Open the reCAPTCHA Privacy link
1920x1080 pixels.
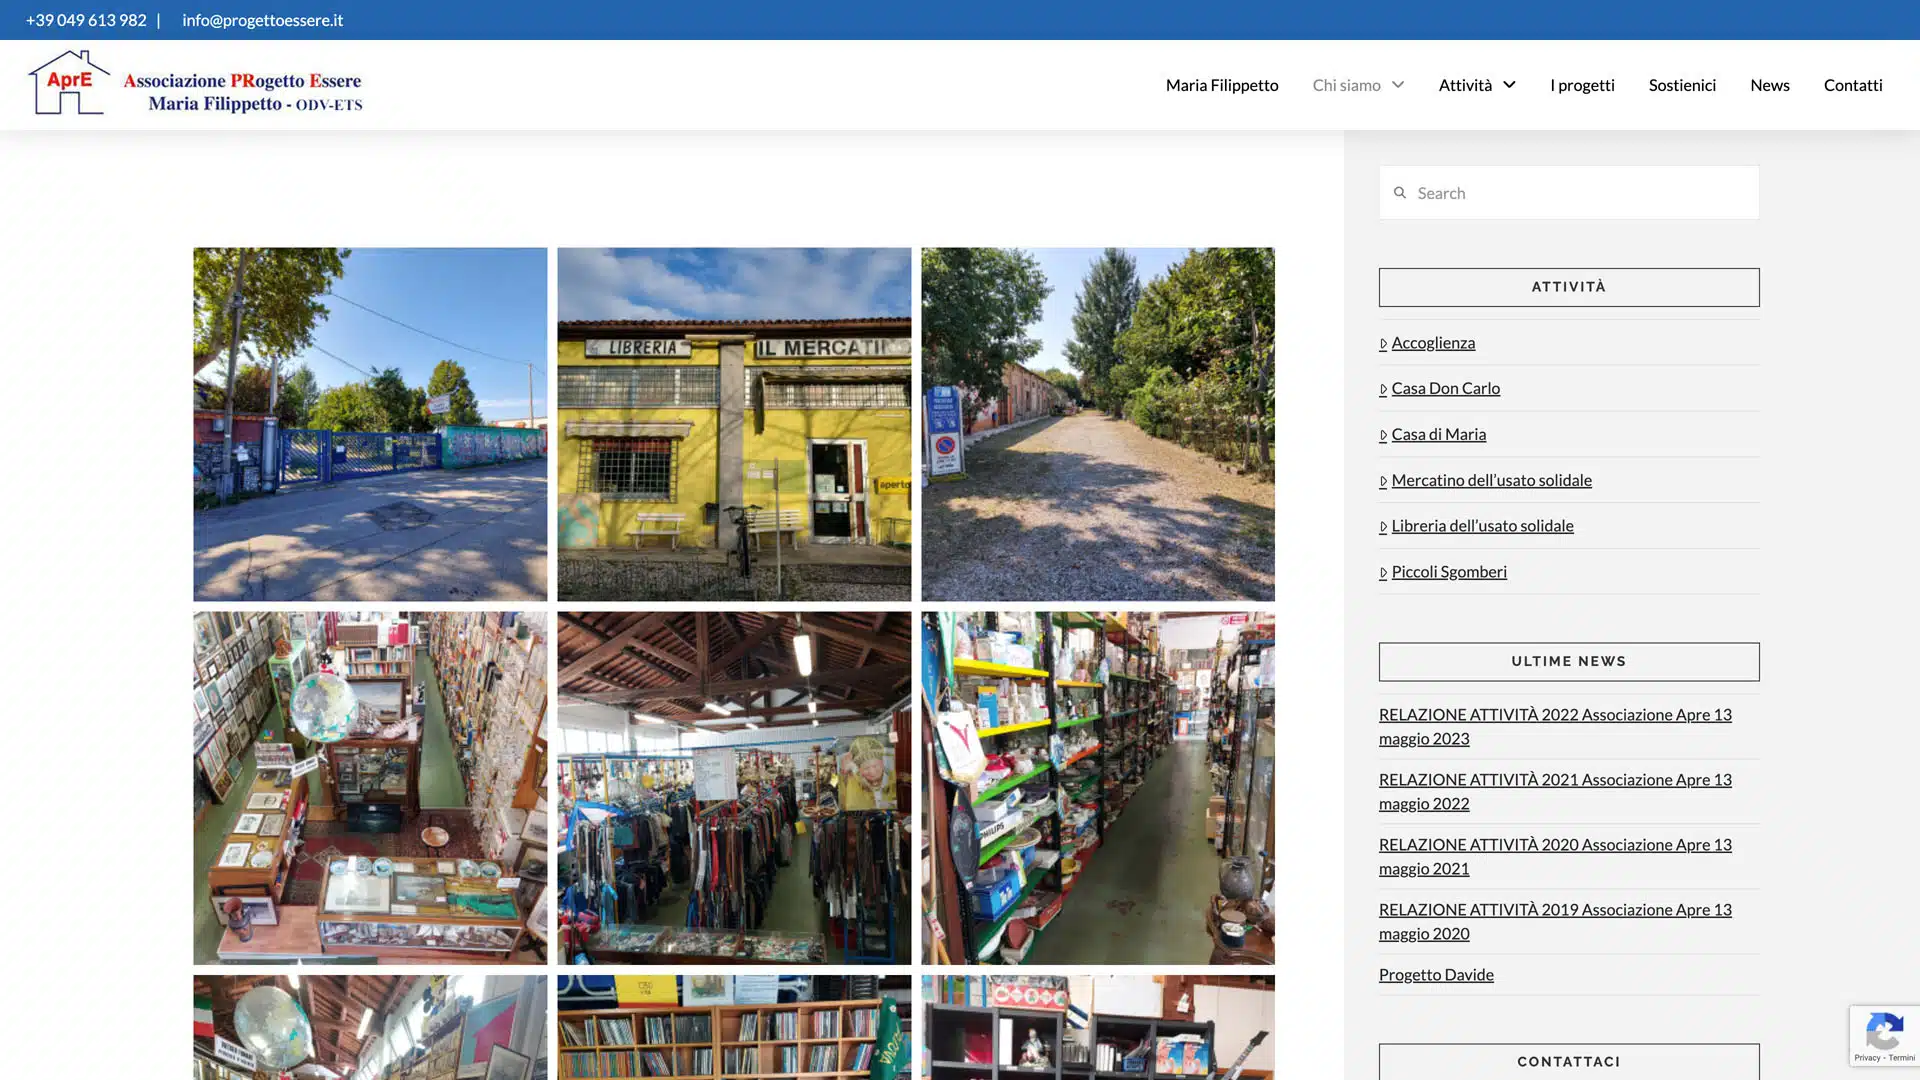pyautogui.click(x=1867, y=1058)
